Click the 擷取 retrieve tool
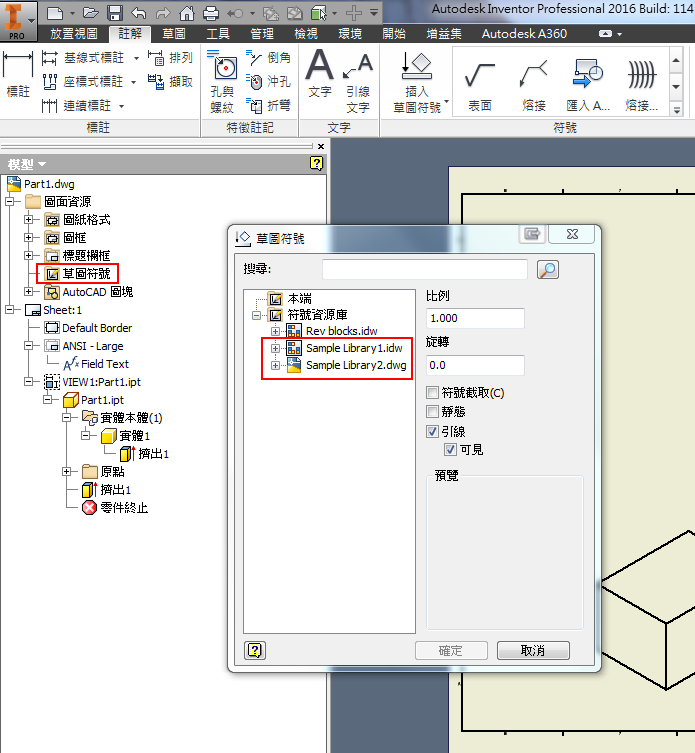Viewport: 695px width, 753px height. (170, 82)
